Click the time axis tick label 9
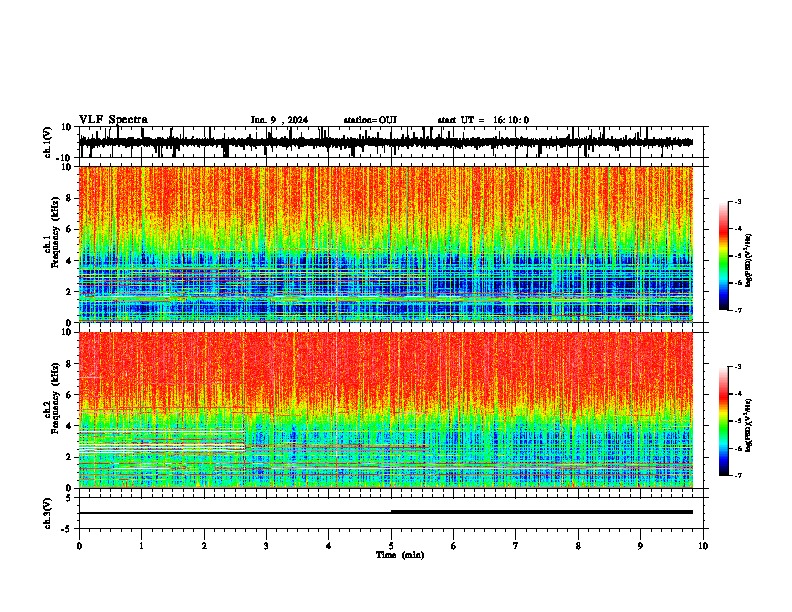792x612 pixels. coord(640,546)
